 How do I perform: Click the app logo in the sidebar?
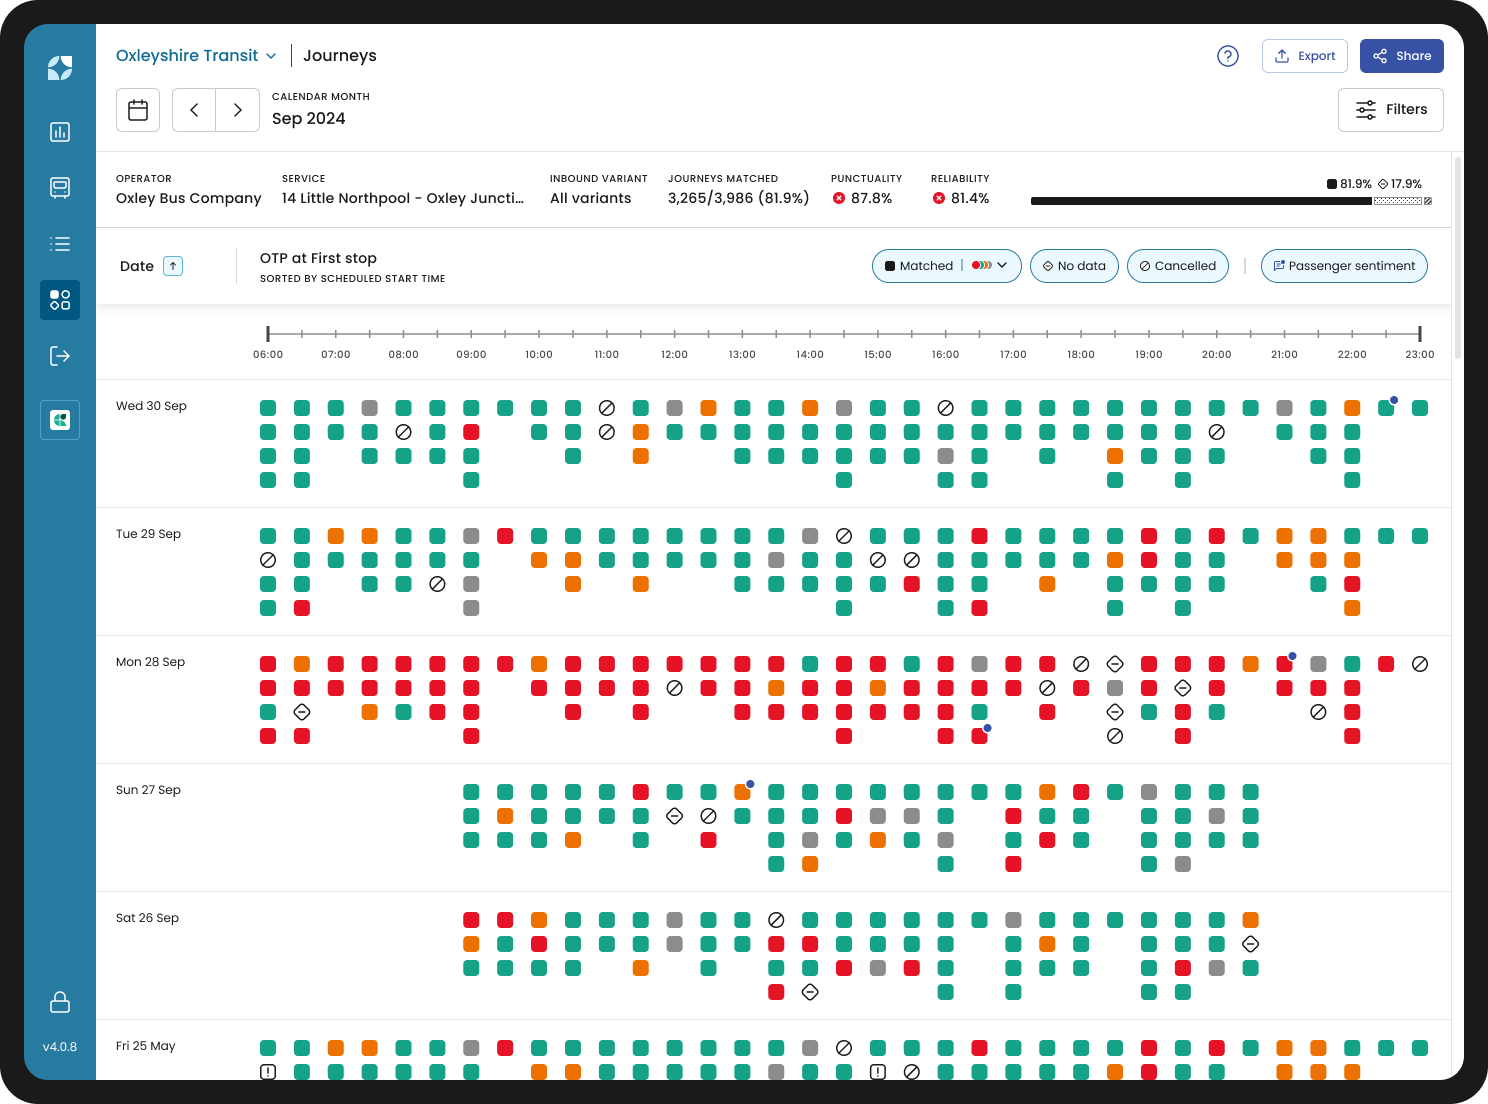pos(60,68)
